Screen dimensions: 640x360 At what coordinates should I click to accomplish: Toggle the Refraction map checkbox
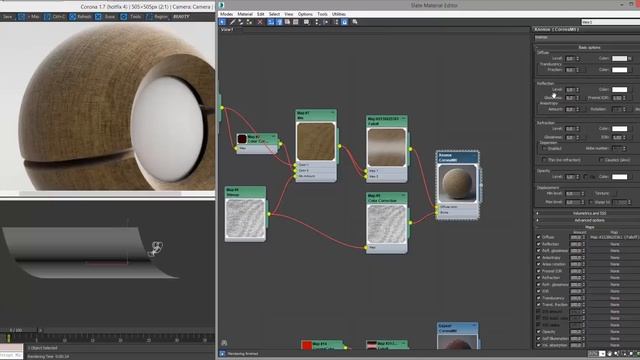click(538, 278)
